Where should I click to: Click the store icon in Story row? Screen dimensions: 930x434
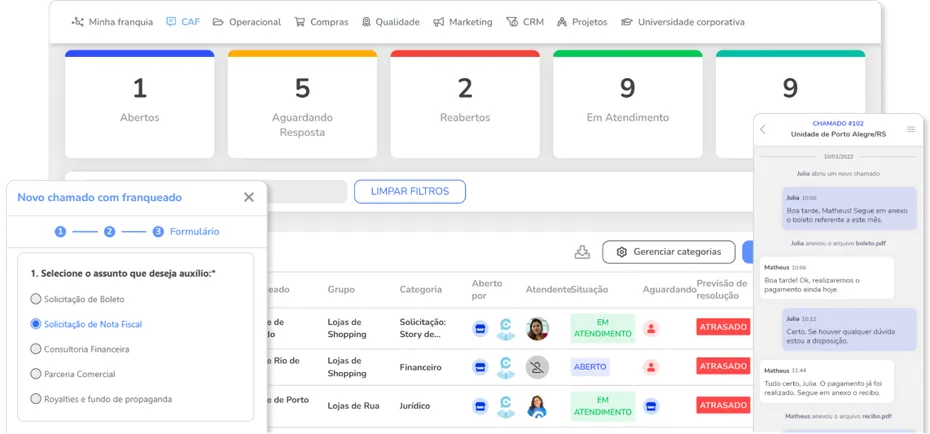point(480,328)
